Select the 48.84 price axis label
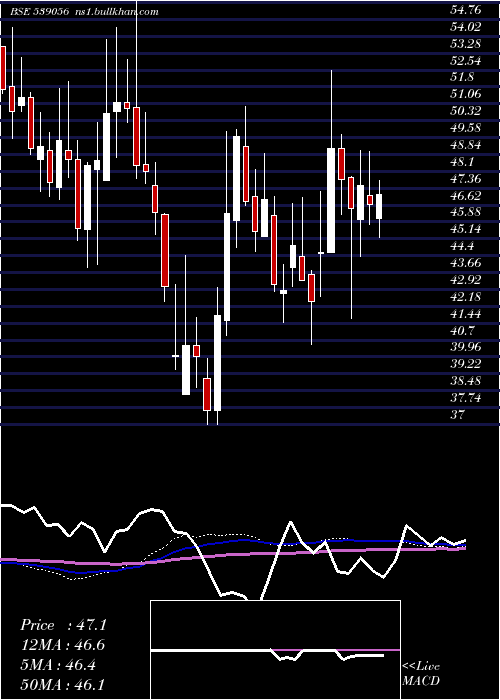This screenshot has width=500, height=700. click(466, 146)
